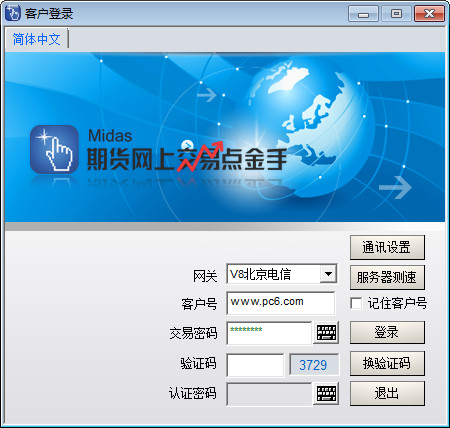Click the captcha code 3729

314,365
